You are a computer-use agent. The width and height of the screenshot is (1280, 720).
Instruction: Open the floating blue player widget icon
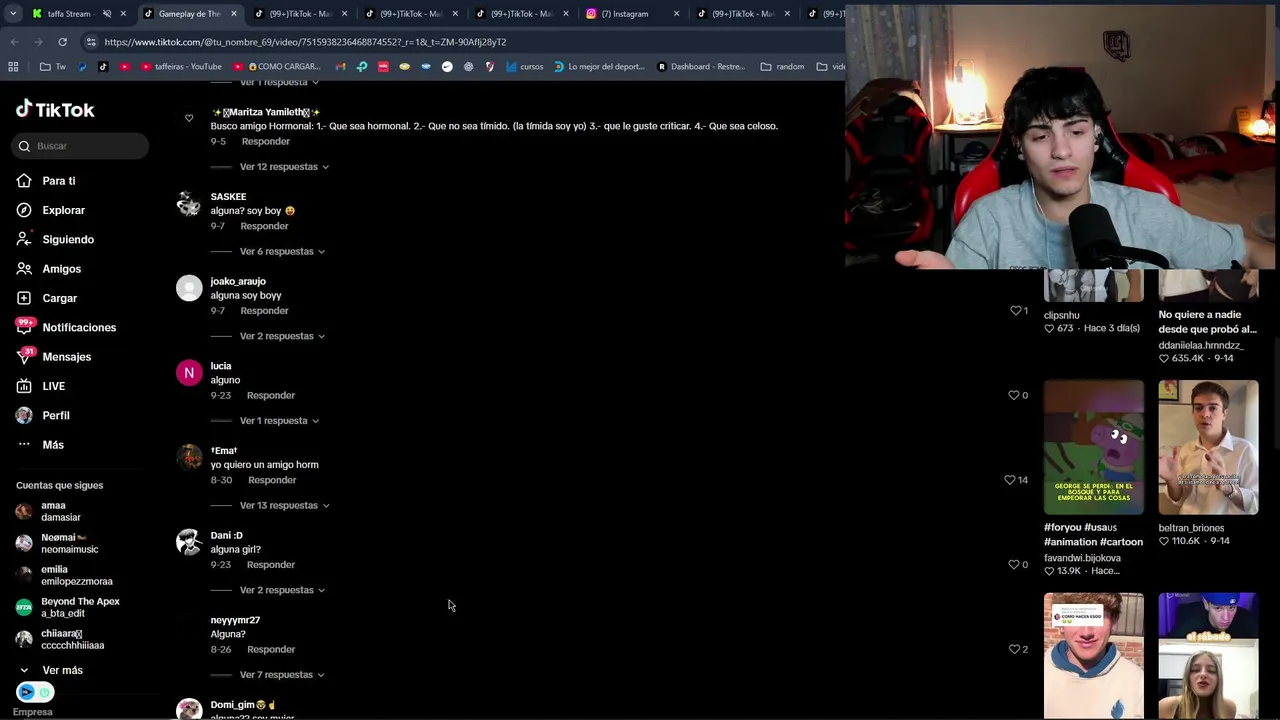[x=26, y=692]
